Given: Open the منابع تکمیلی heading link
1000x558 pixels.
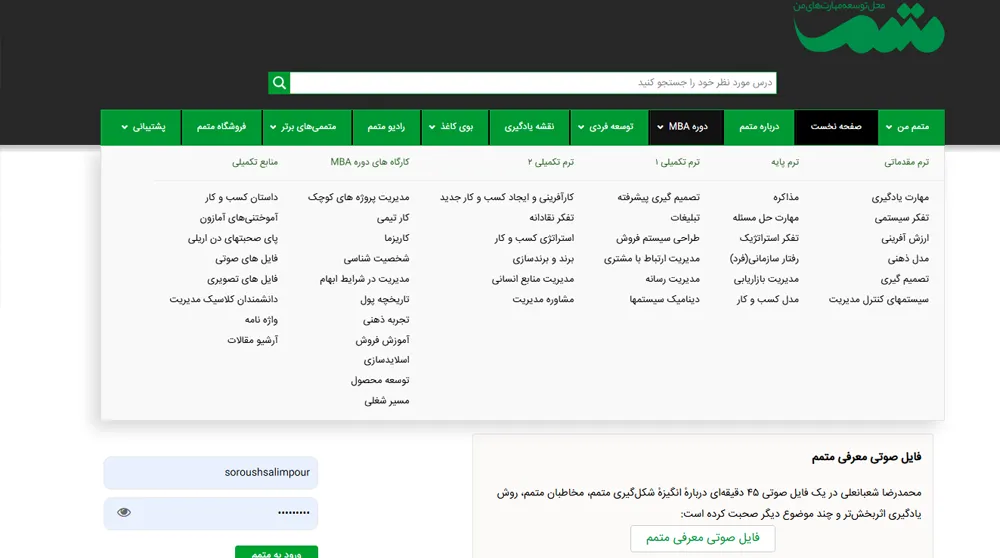Looking at the screenshot, I should 255,162.
